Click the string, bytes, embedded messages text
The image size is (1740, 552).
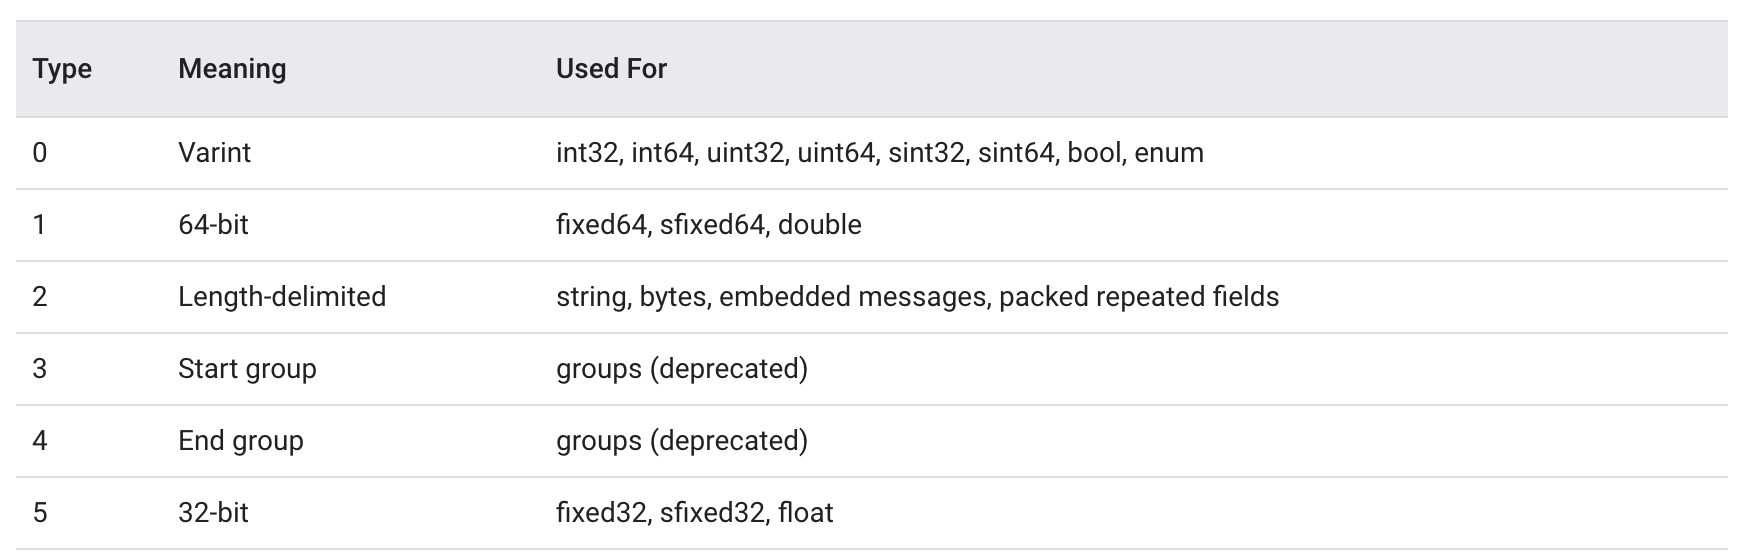[917, 297]
